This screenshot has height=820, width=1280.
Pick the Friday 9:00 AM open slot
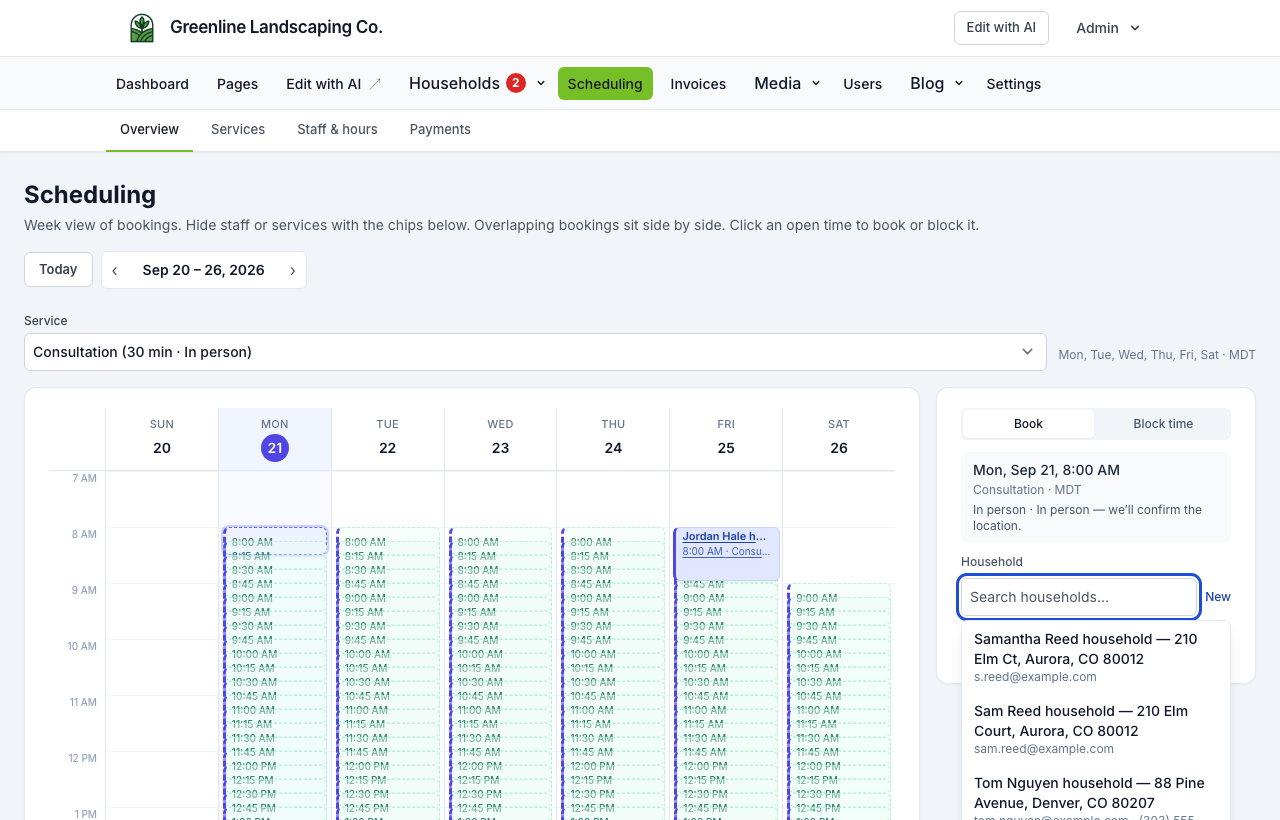pos(727,598)
